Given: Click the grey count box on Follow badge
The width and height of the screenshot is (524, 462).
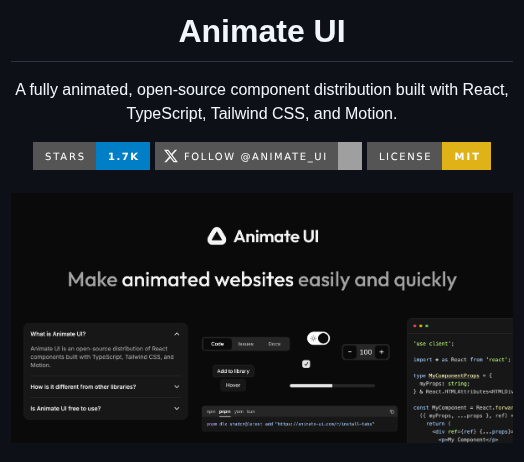Looking at the screenshot, I should [350, 156].
